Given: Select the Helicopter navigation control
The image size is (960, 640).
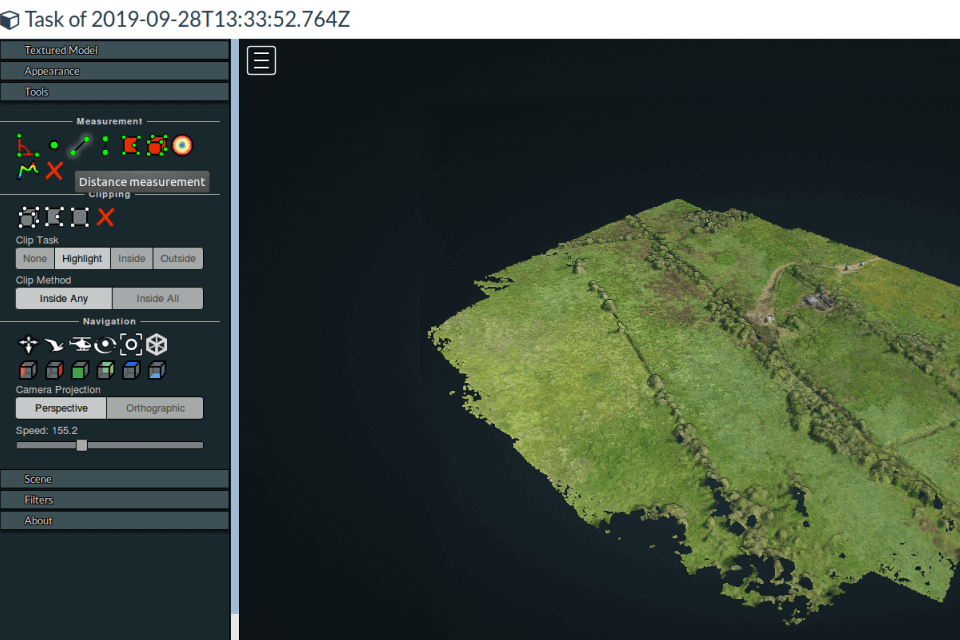Looking at the screenshot, I should (80, 344).
